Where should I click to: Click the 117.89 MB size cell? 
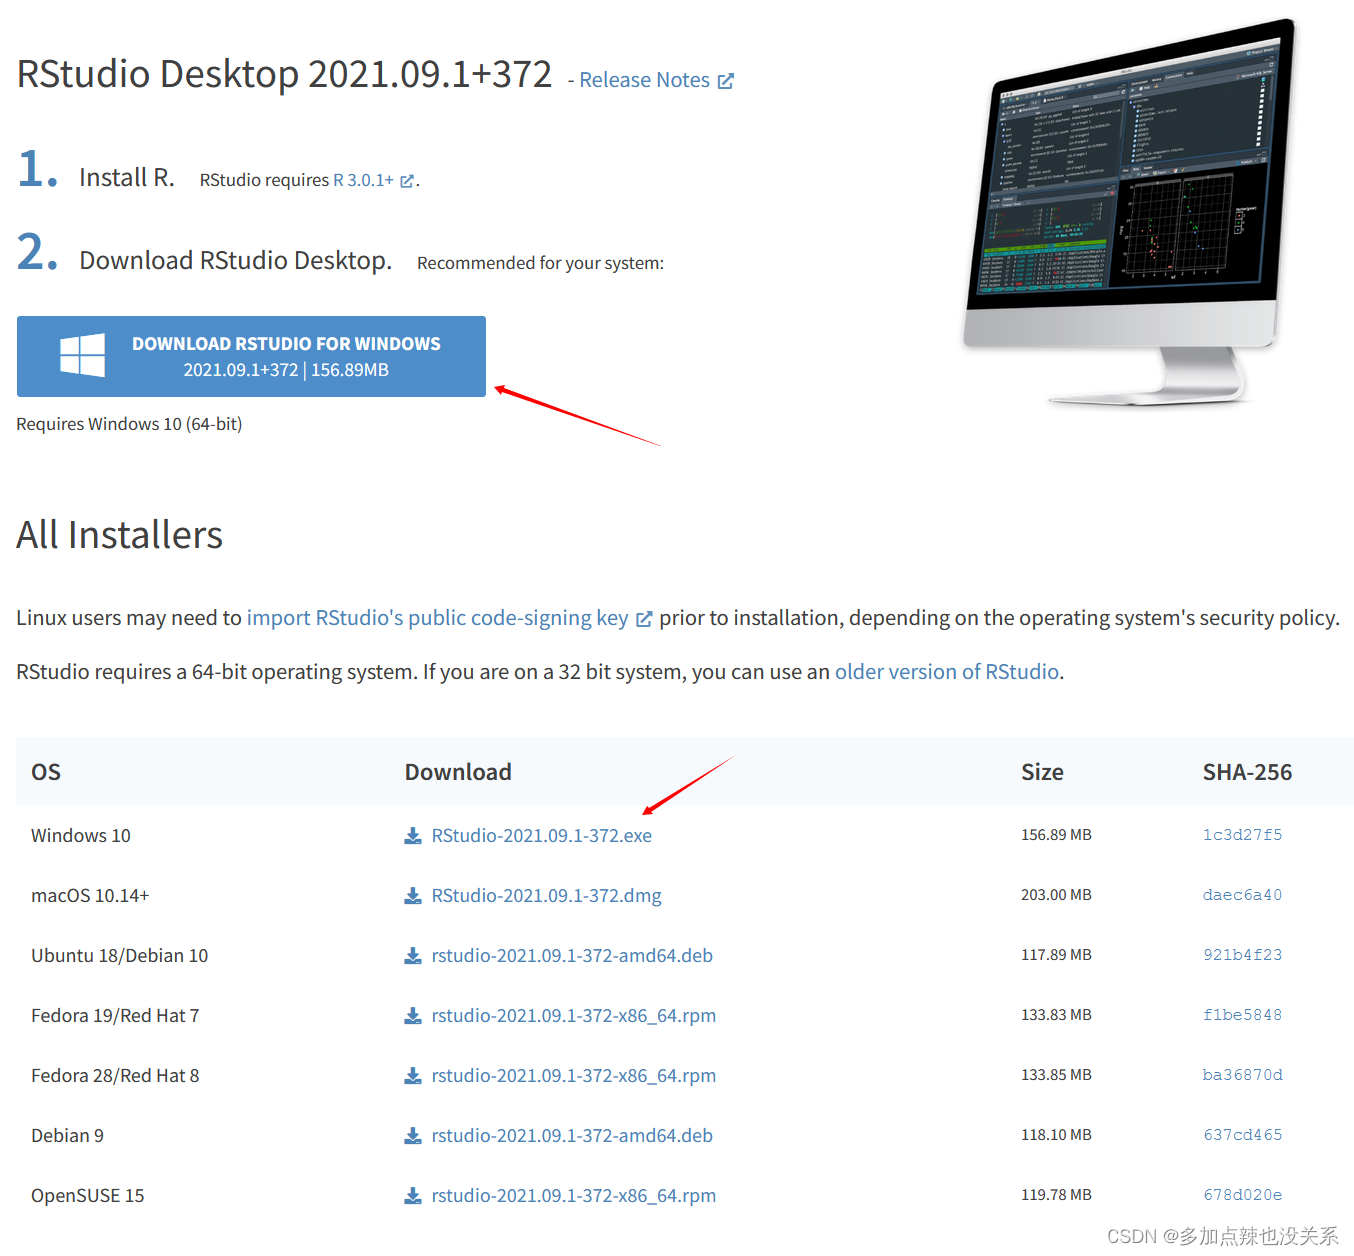[x=1056, y=955]
